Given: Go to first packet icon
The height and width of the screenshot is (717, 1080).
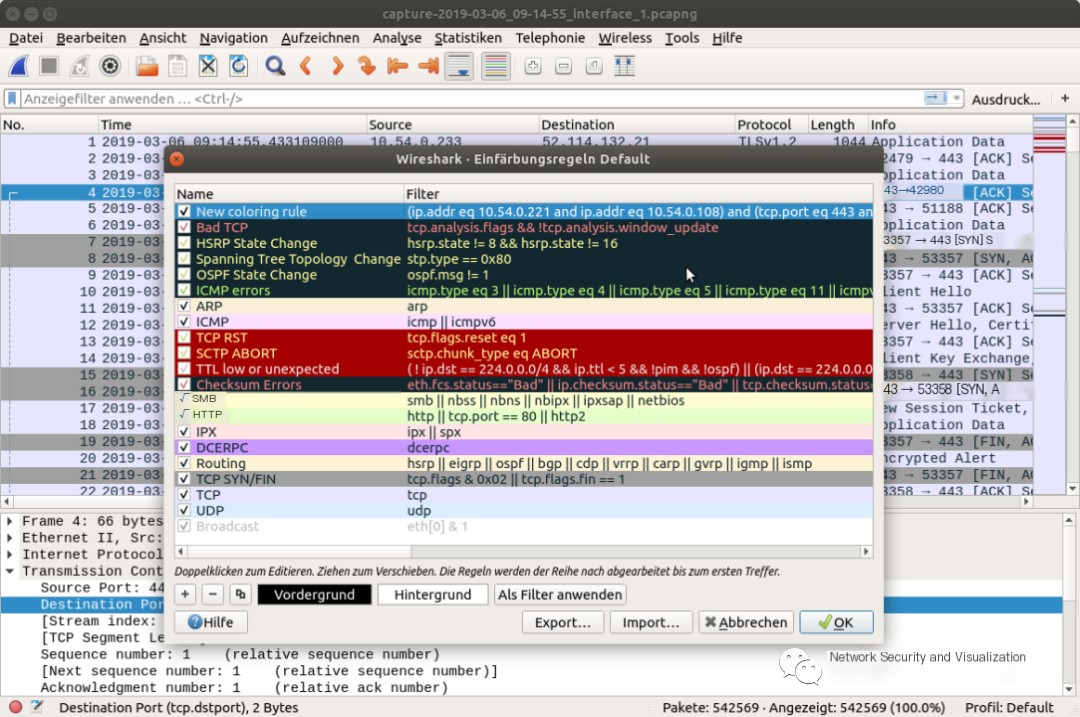Looking at the screenshot, I should (x=397, y=66).
